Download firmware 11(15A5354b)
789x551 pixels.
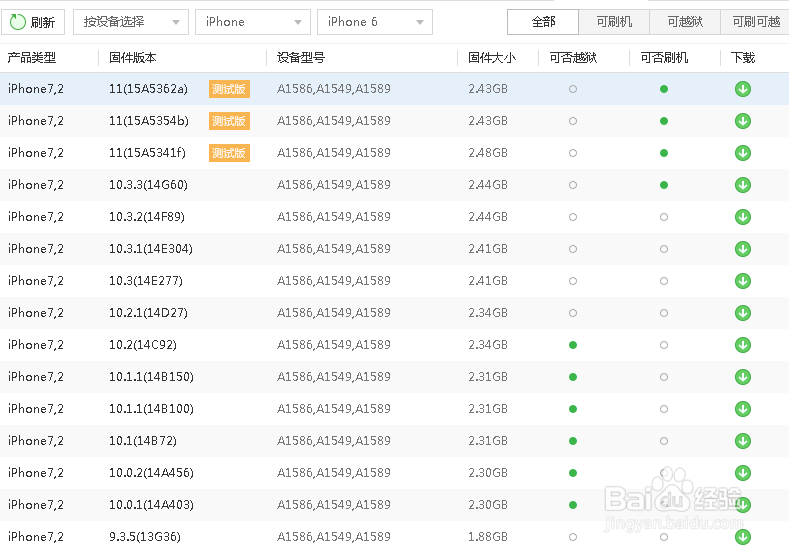click(743, 121)
